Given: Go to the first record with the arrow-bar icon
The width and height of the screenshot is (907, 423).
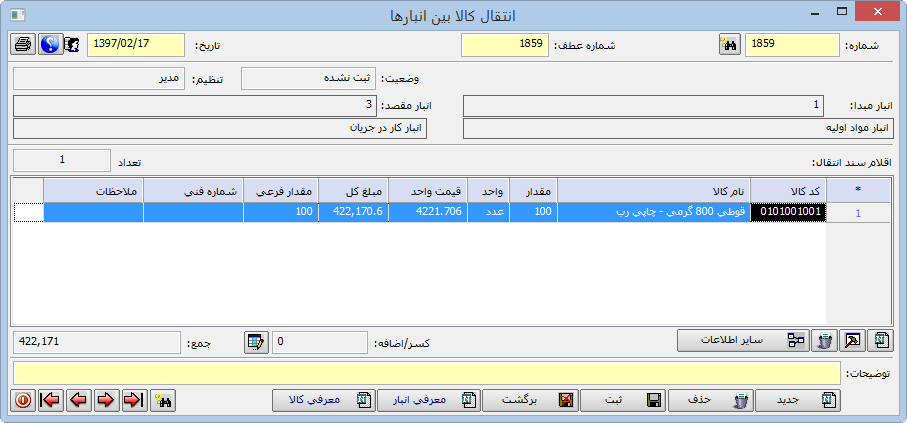Looking at the screenshot, I should [133, 400].
